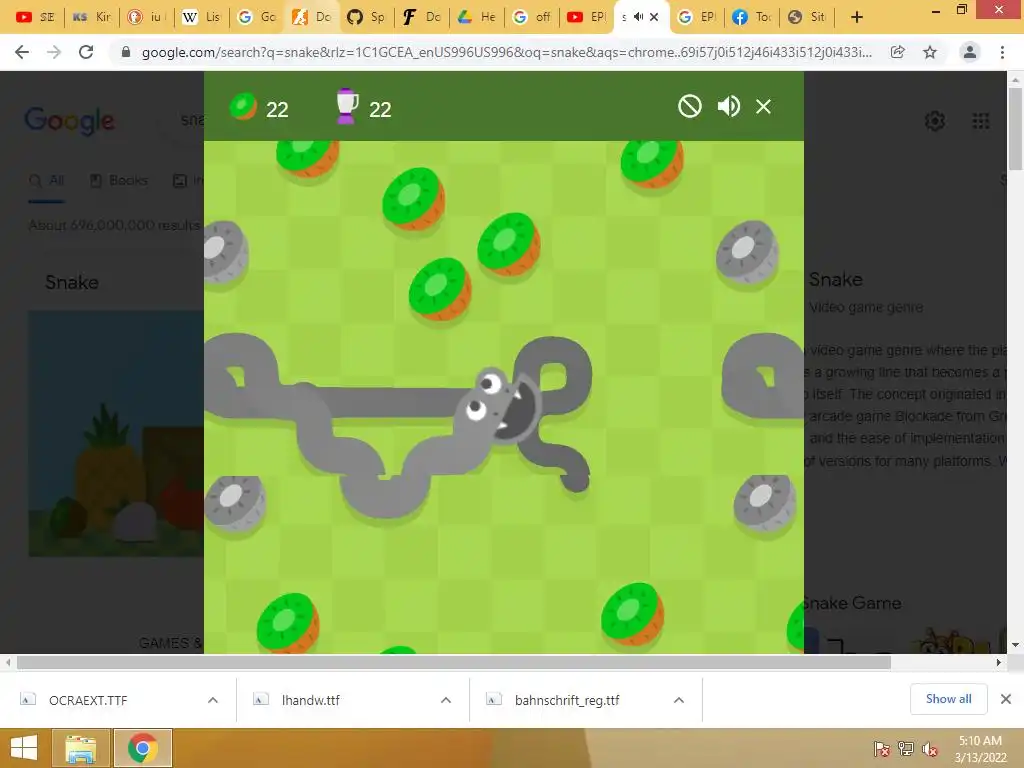Open downloaded OCRAEXT.TTF file
The height and width of the screenshot is (768, 1024).
(x=88, y=700)
